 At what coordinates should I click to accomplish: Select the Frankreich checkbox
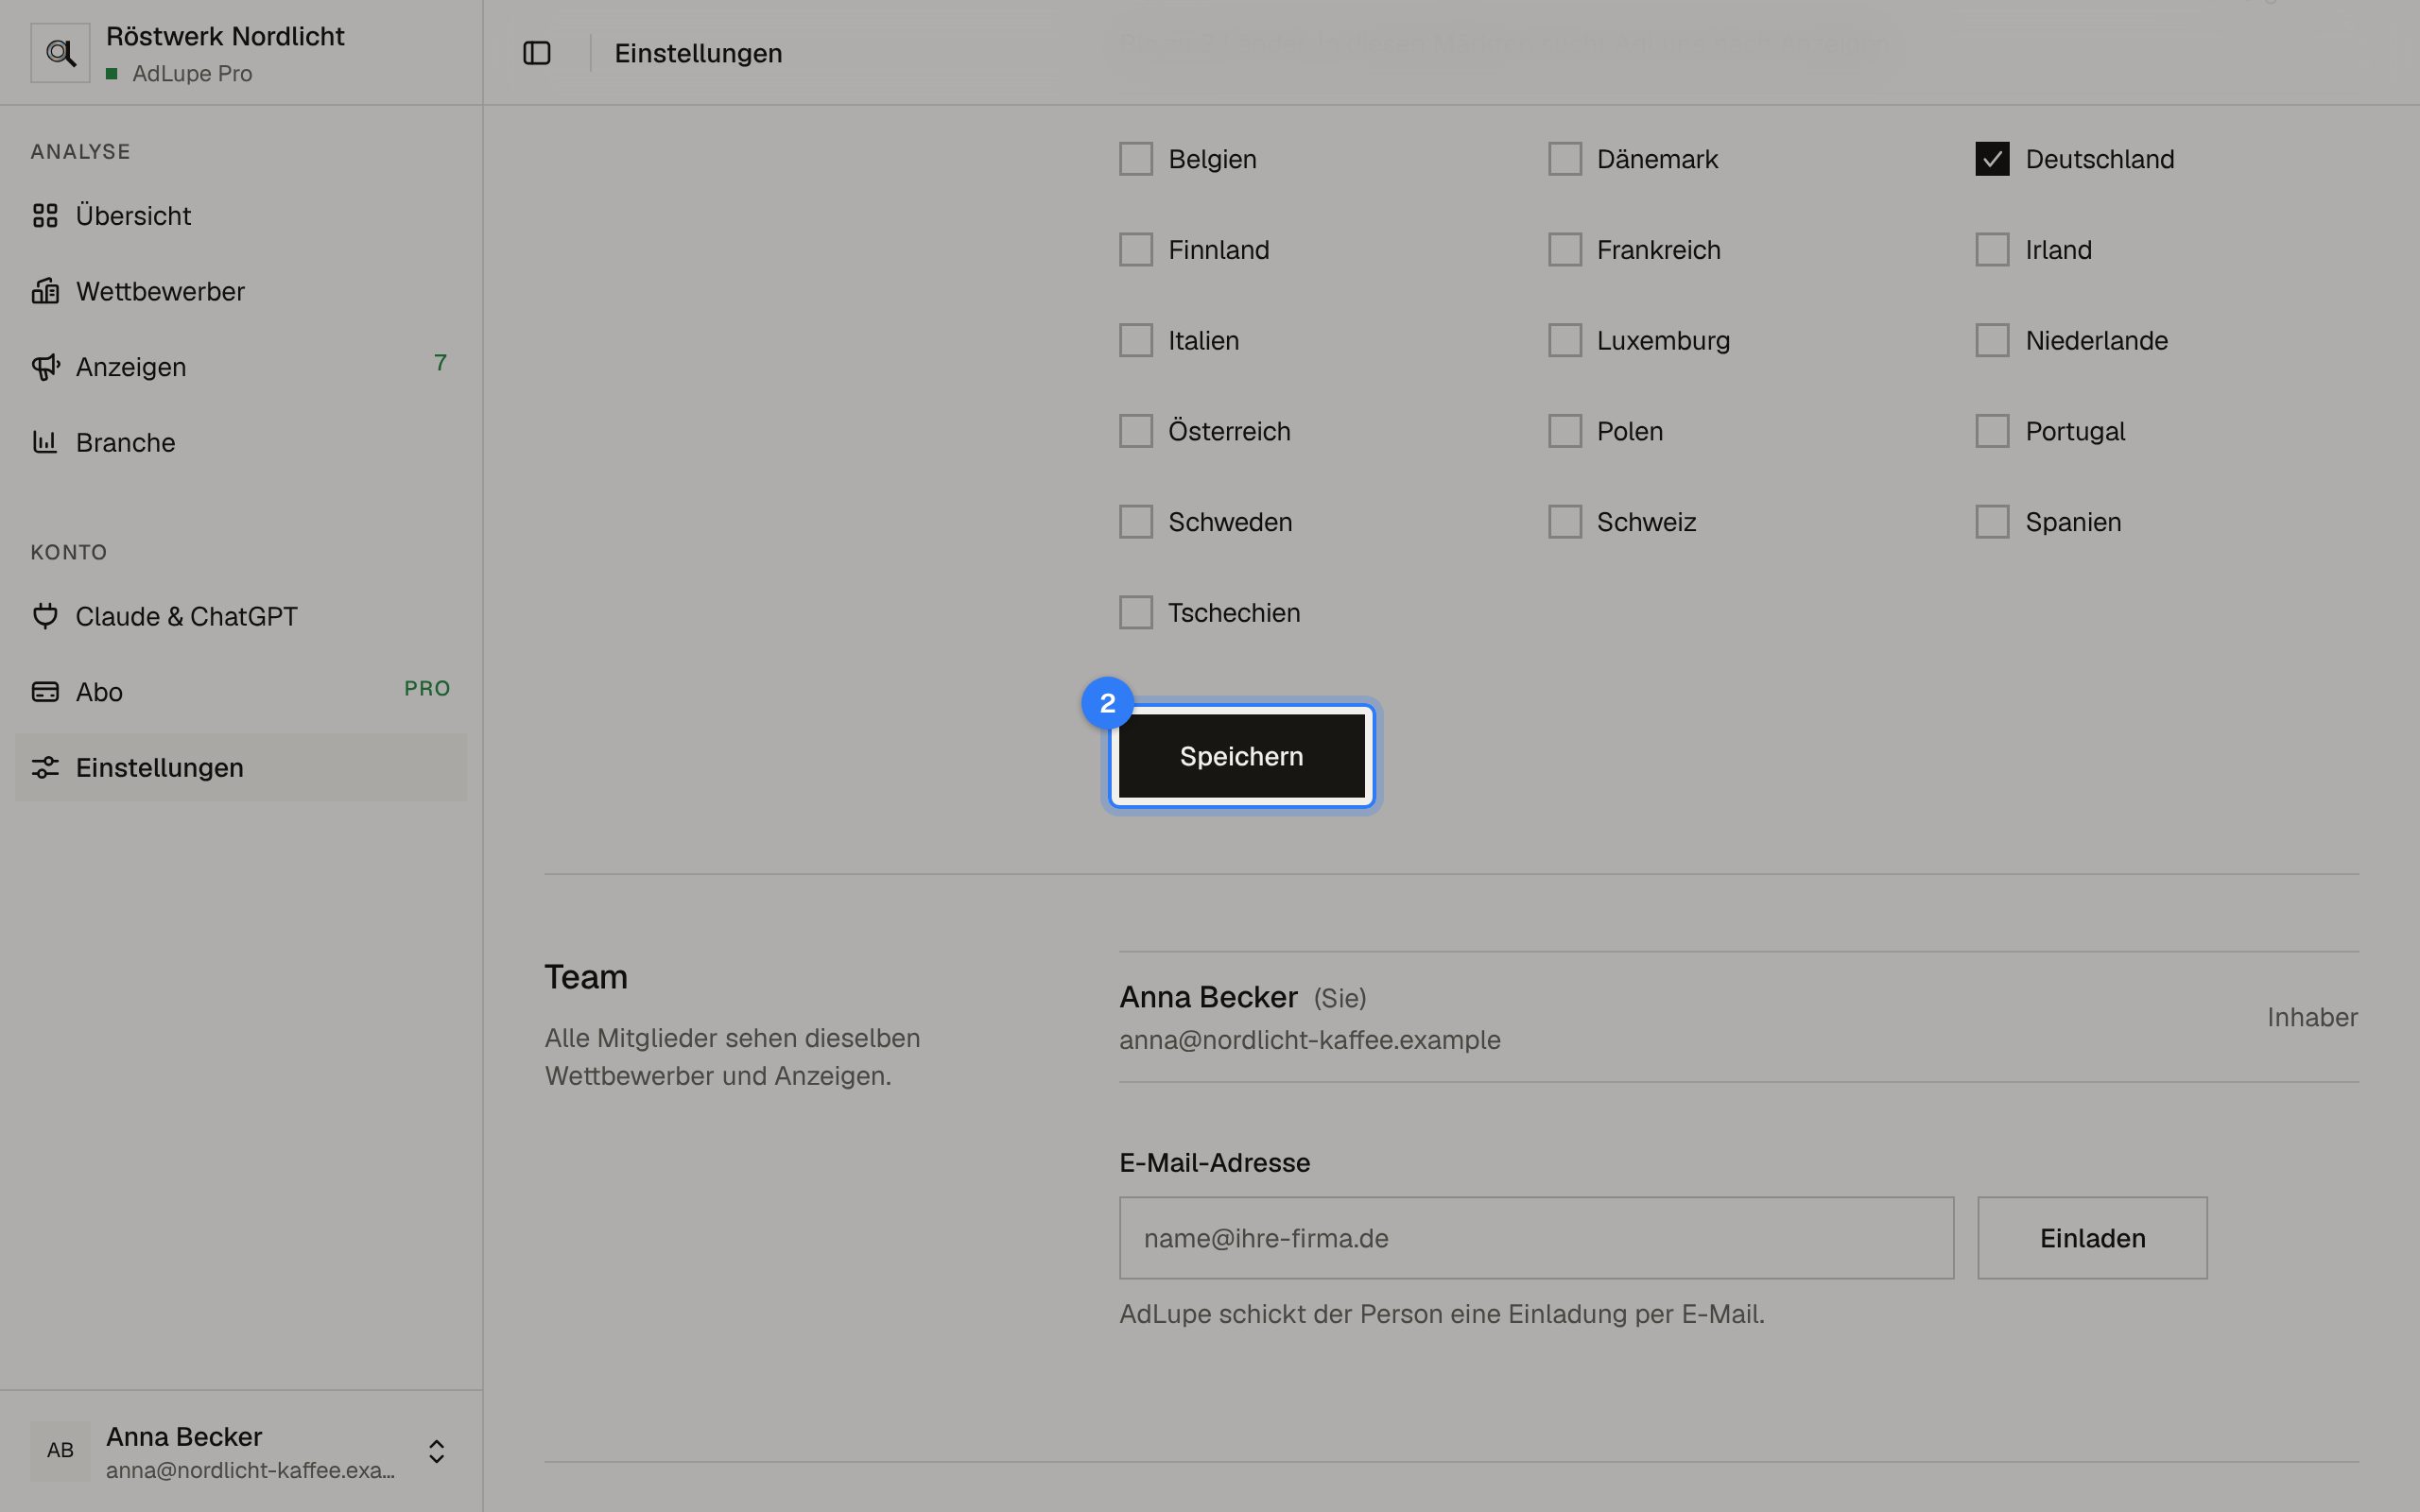pyautogui.click(x=1565, y=250)
